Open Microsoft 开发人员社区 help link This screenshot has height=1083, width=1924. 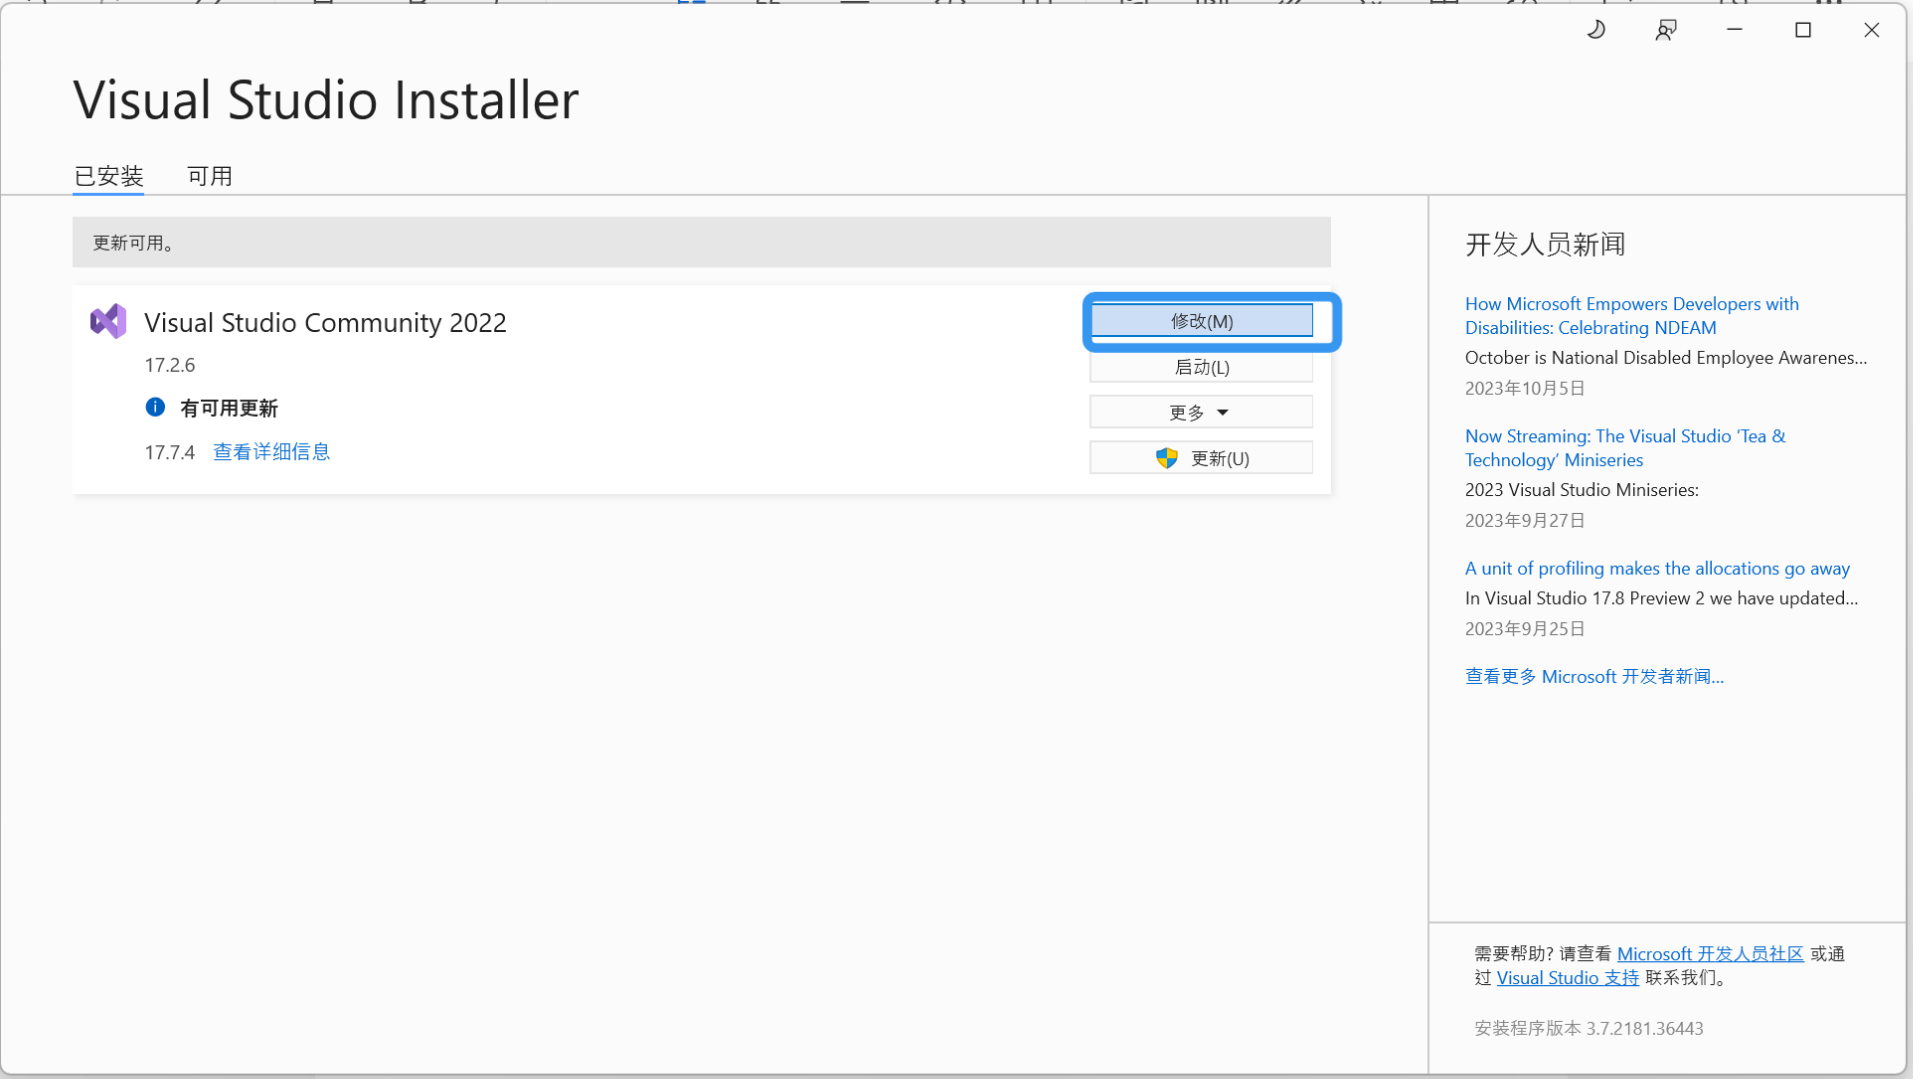point(1709,953)
